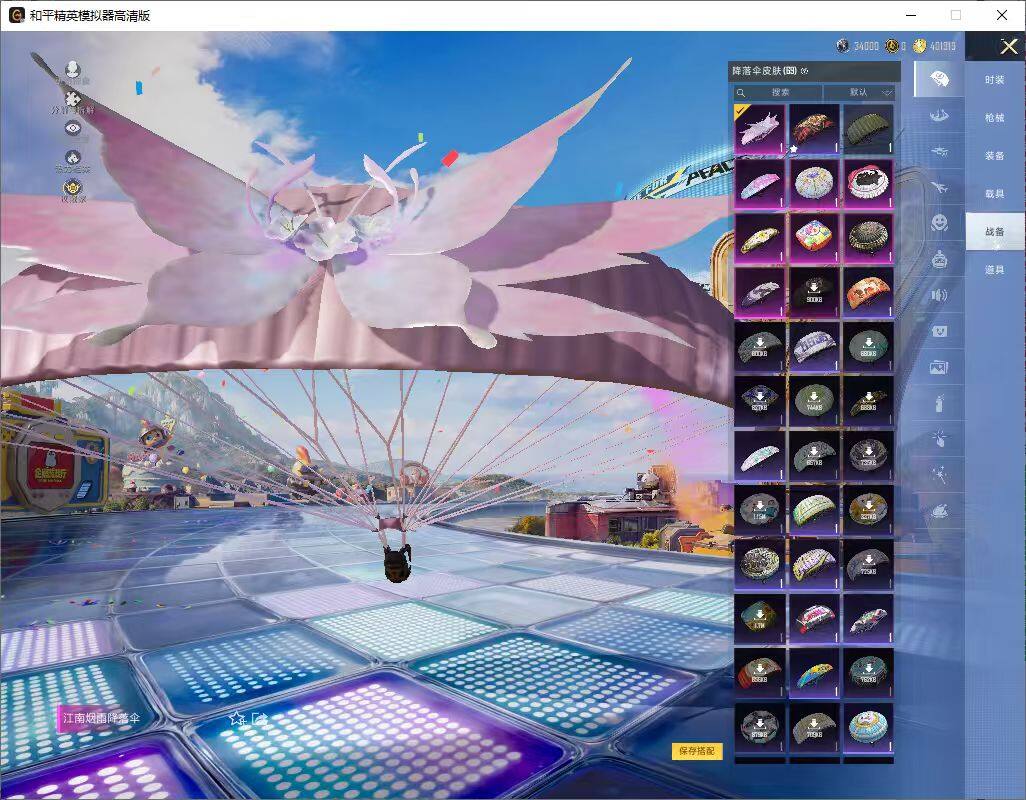Switch to the 装备 tab
Viewport: 1026px width, 800px height.
click(995, 156)
